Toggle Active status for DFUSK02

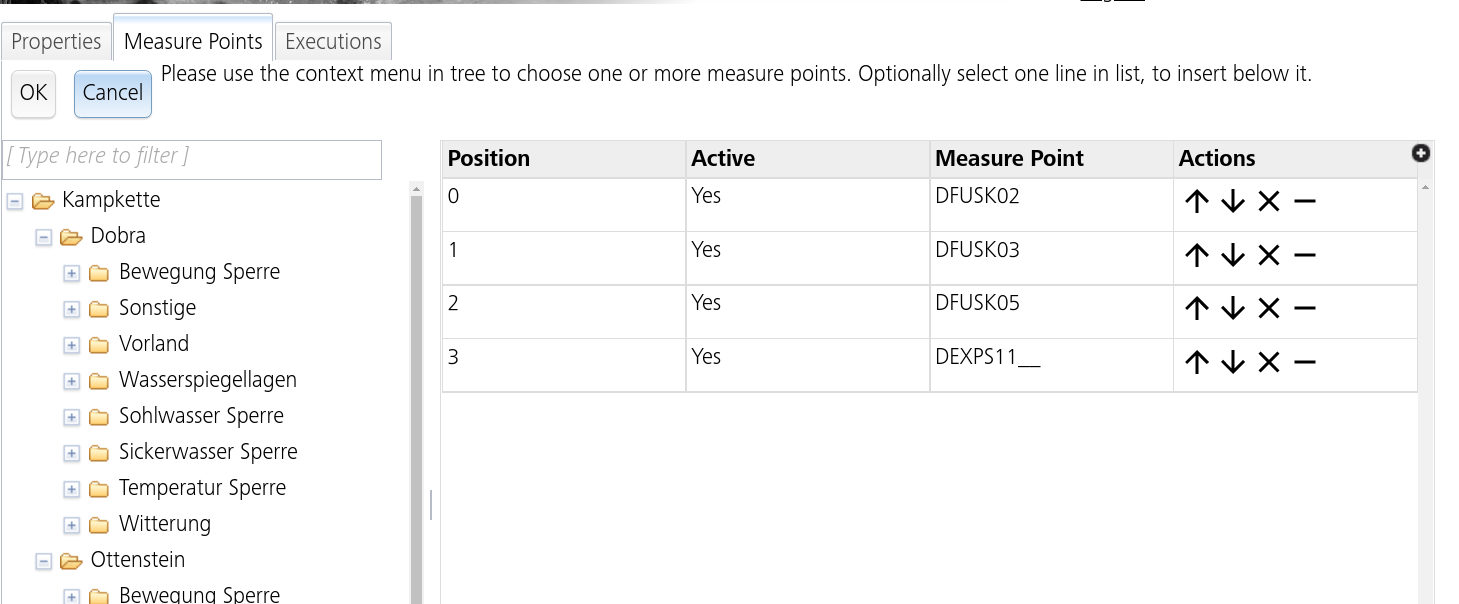point(706,195)
